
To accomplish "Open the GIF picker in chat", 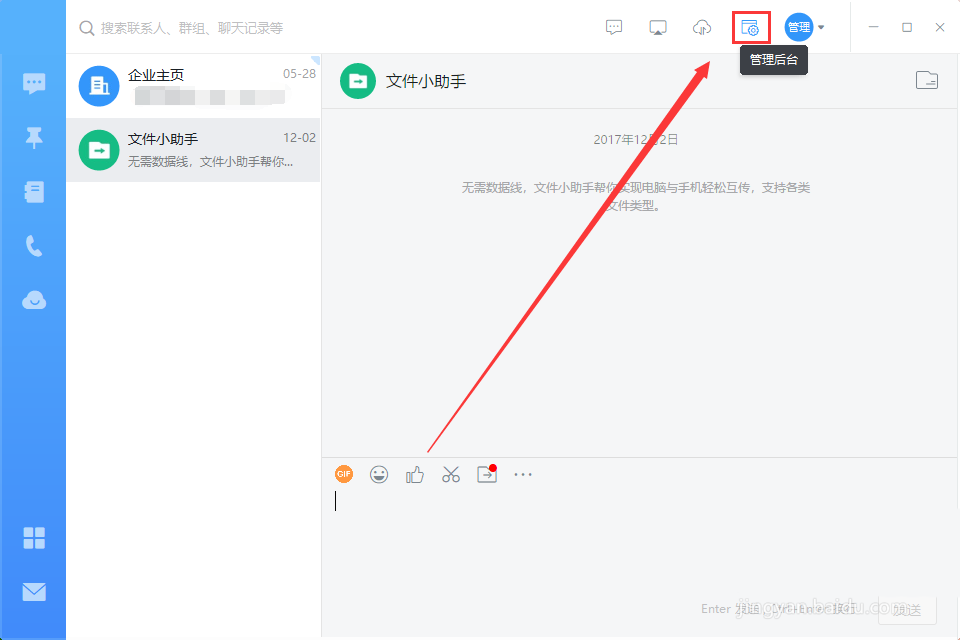I will point(344,474).
